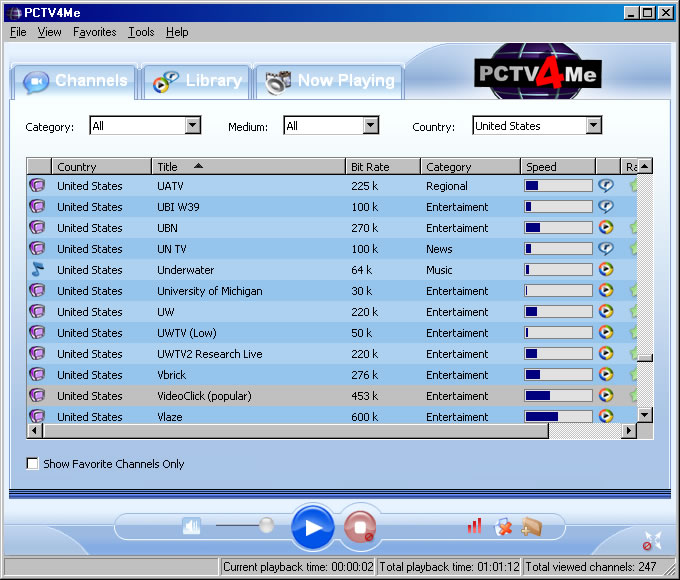The width and height of the screenshot is (680, 580).
Task: Click the Media Player icon on the UWTV (Low) row
Action: (606, 332)
